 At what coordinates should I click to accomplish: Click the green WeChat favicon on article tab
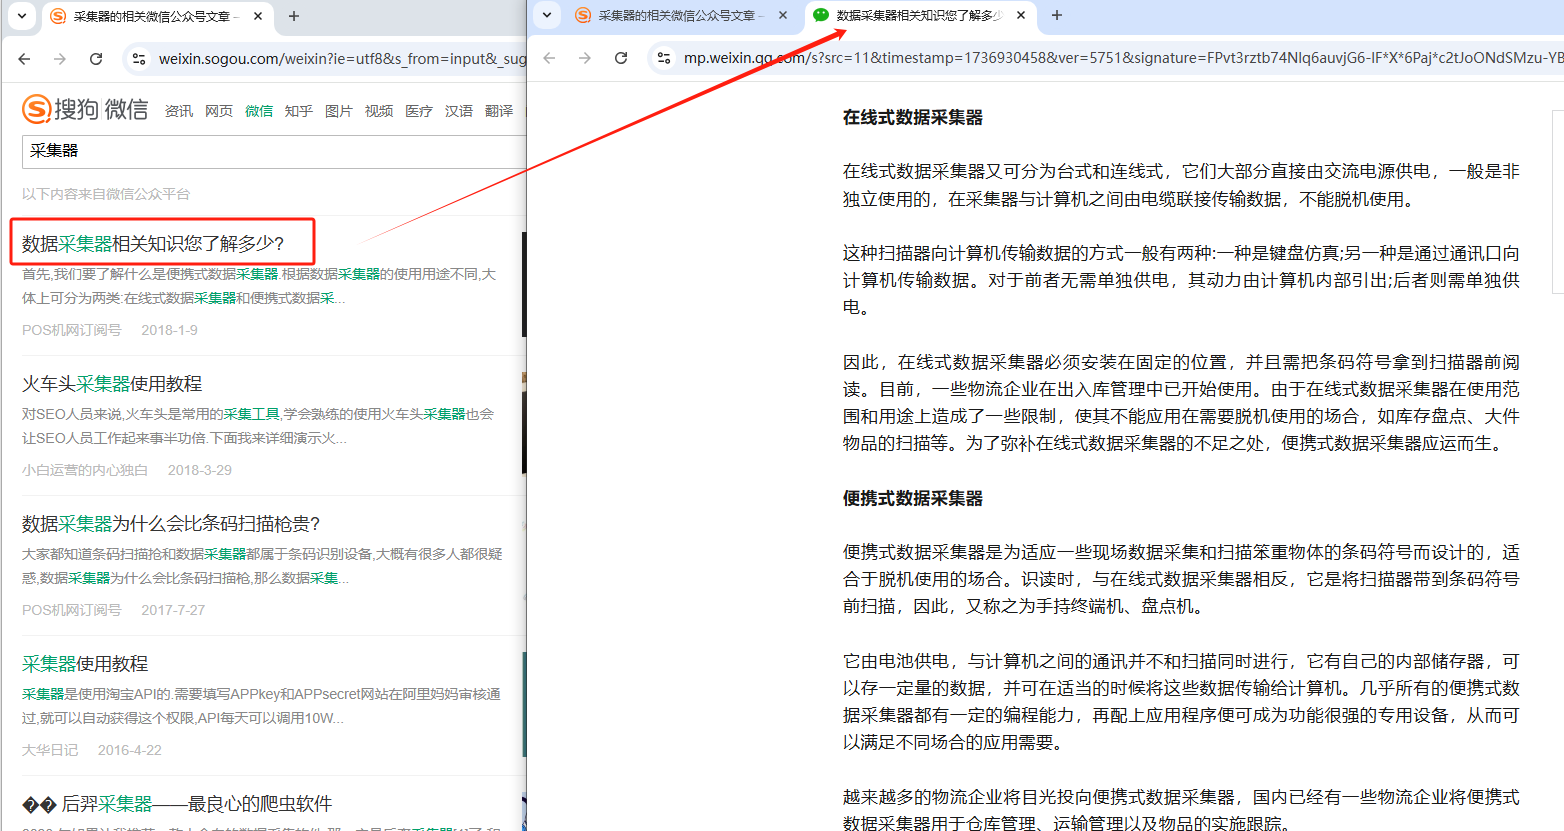821,15
